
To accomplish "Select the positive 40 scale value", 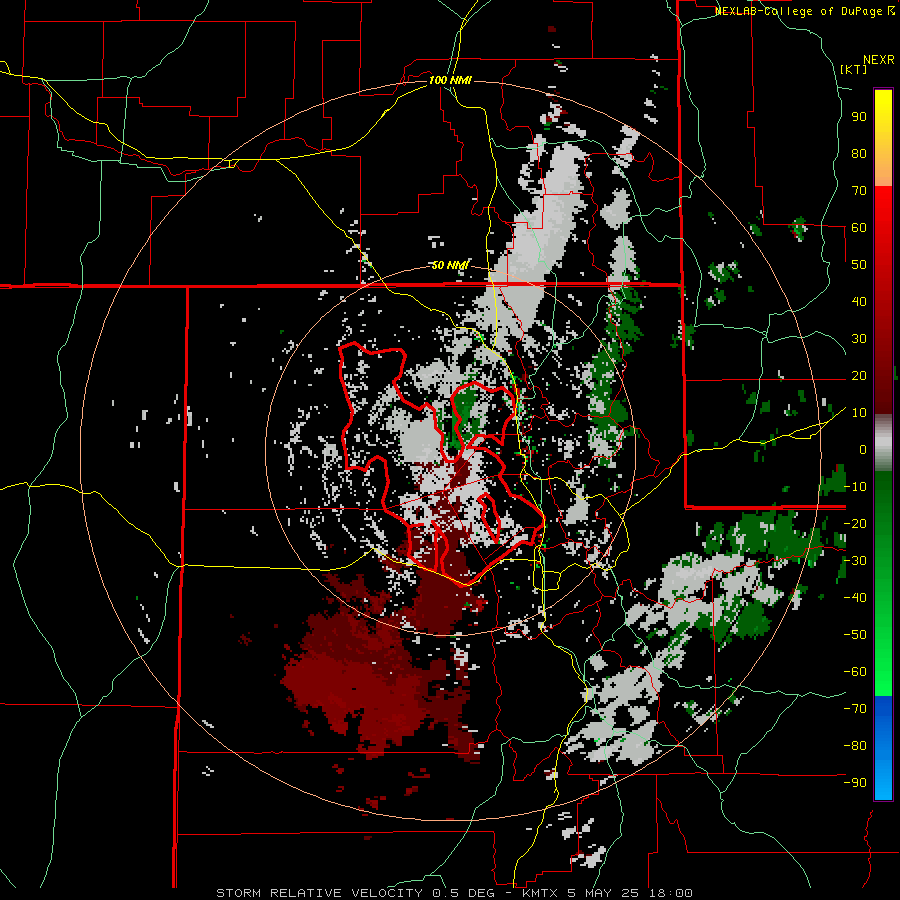I will [859, 302].
